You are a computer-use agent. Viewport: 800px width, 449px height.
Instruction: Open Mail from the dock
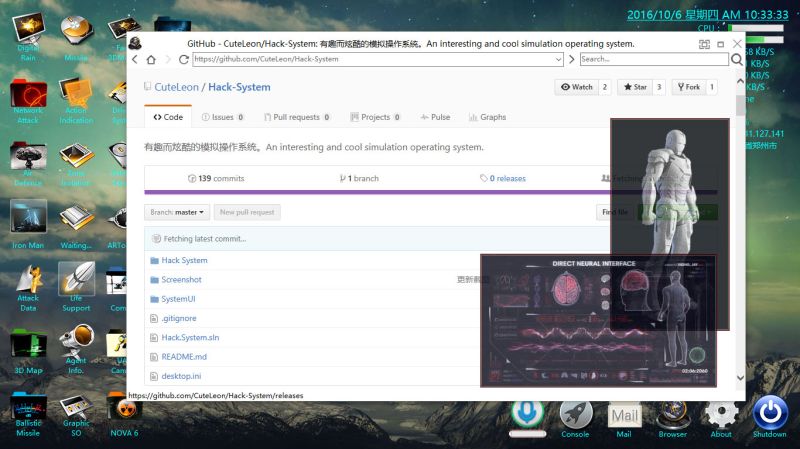(624, 419)
